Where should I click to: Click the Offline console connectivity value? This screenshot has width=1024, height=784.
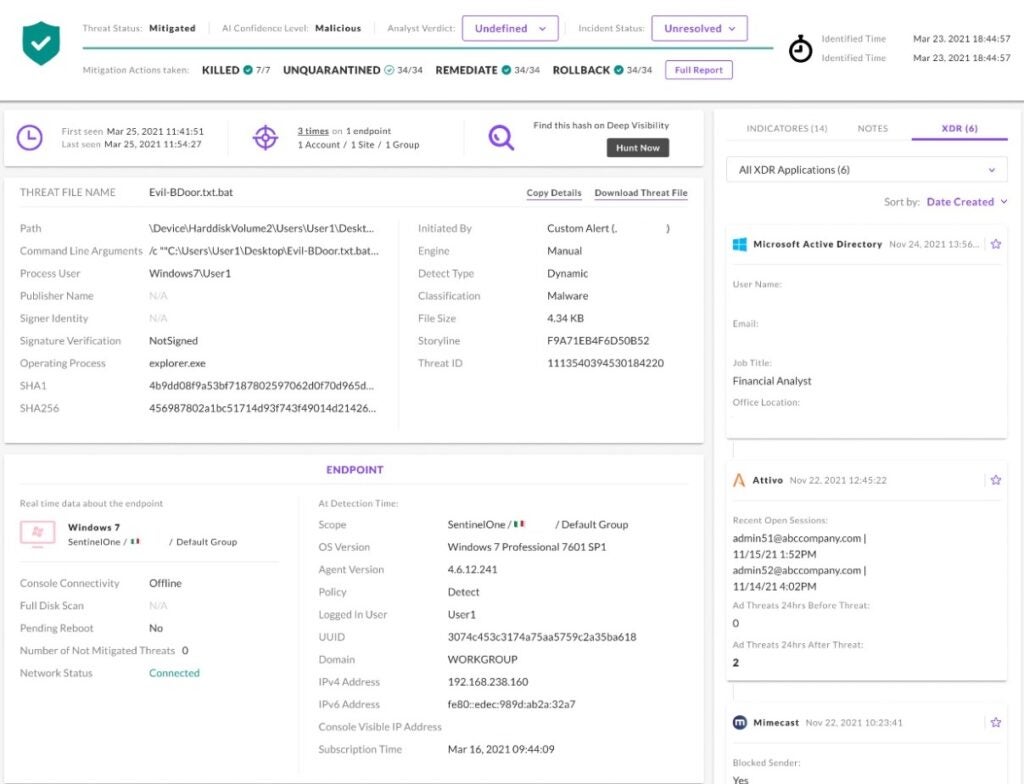(165, 583)
